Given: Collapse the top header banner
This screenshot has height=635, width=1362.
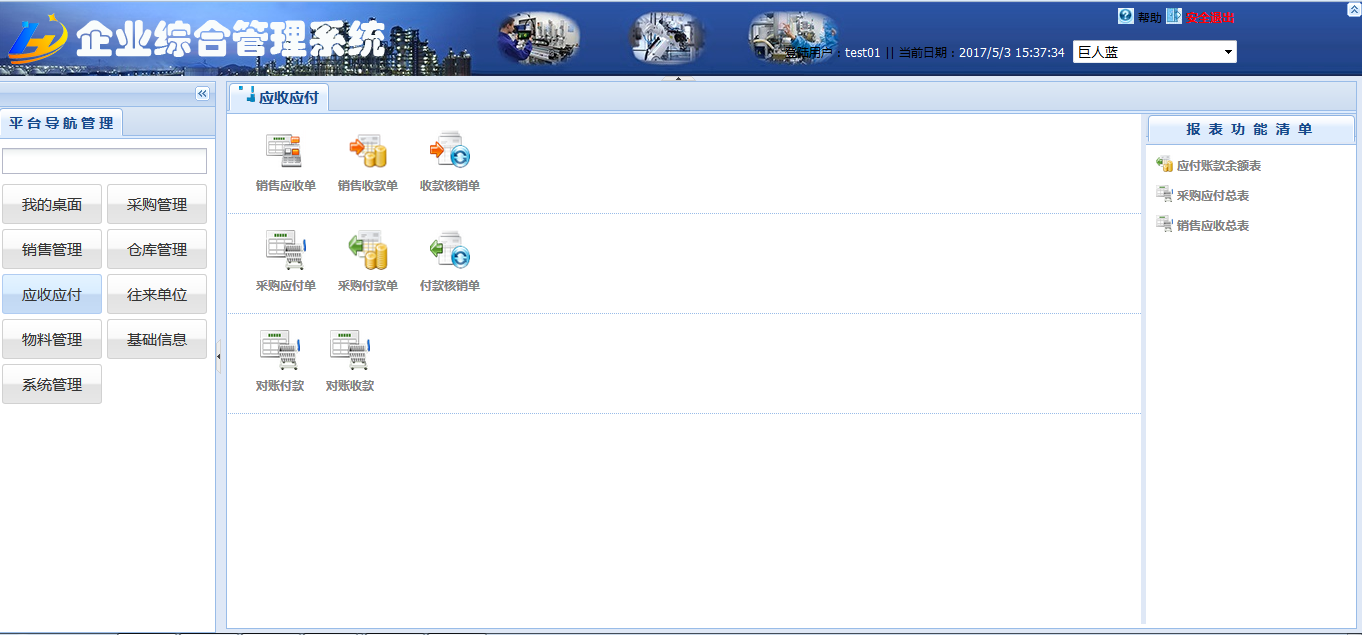Looking at the screenshot, I should tap(1354, 8).
